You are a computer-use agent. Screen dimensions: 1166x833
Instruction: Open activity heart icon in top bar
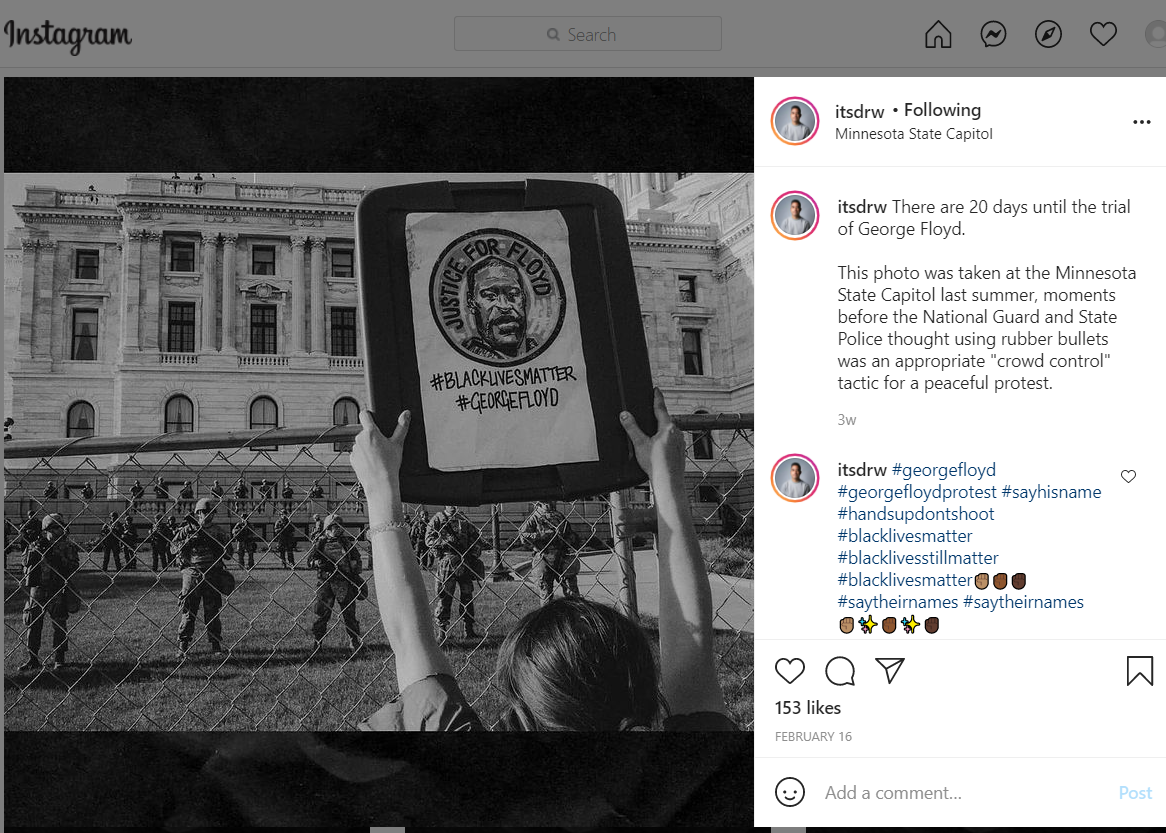[x=1103, y=35]
